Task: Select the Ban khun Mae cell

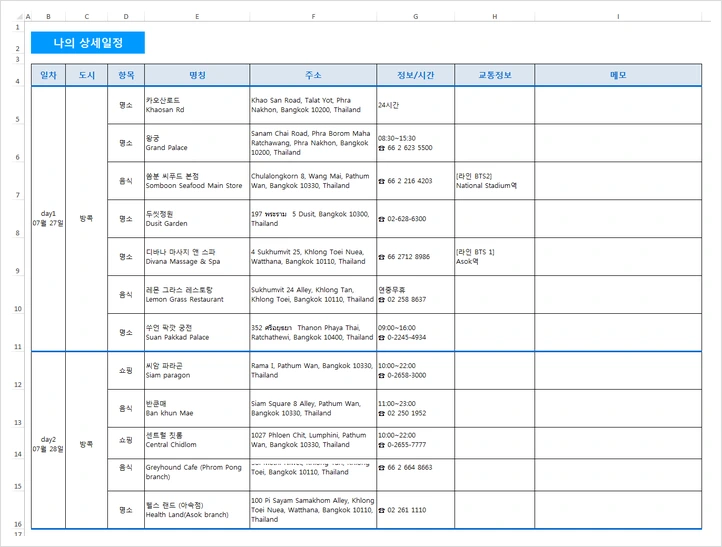Action: 197,408
